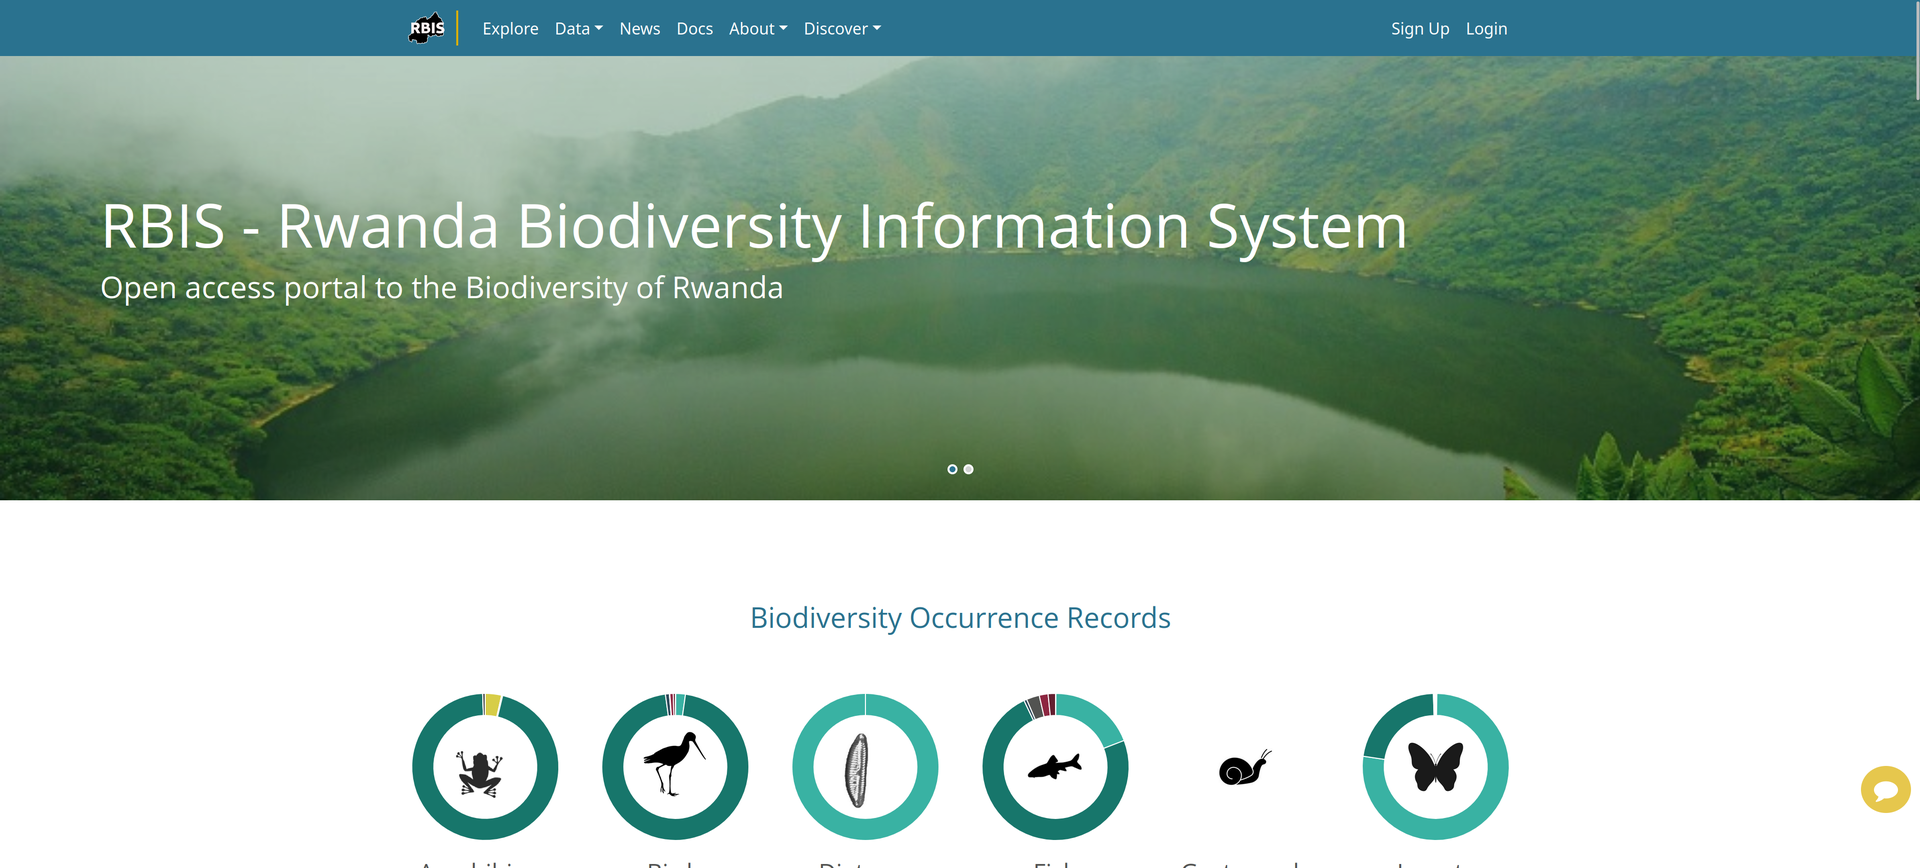Image resolution: width=1920 pixels, height=868 pixels.
Task: Open the Discover dropdown menu
Action: pyautogui.click(x=842, y=29)
